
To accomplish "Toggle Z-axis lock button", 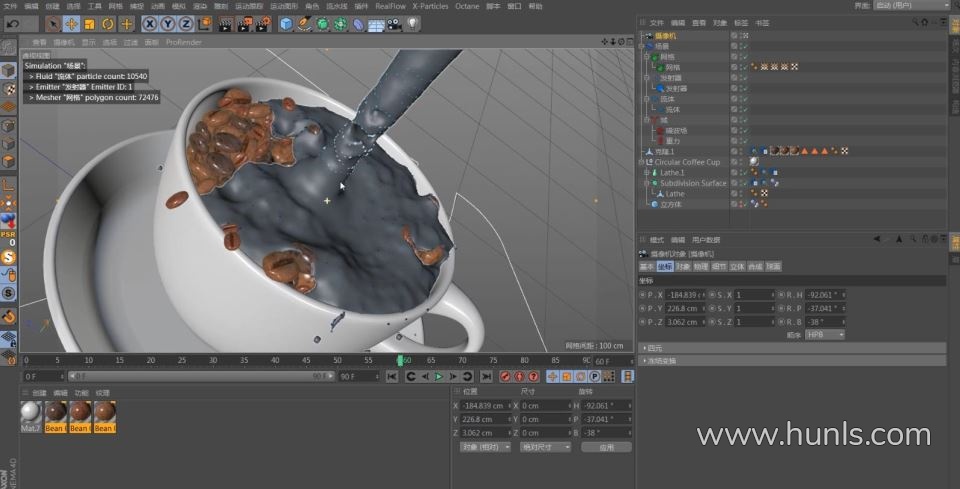I will (186, 23).
